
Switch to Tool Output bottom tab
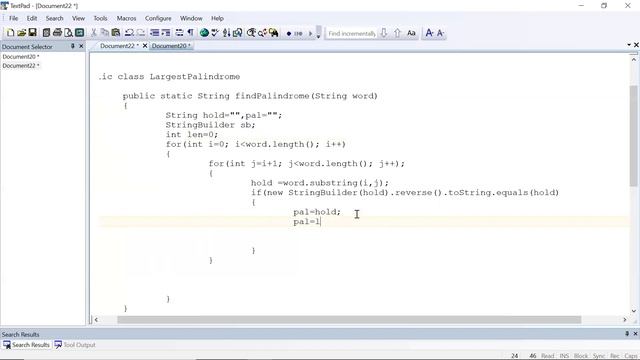pos(75,345)
